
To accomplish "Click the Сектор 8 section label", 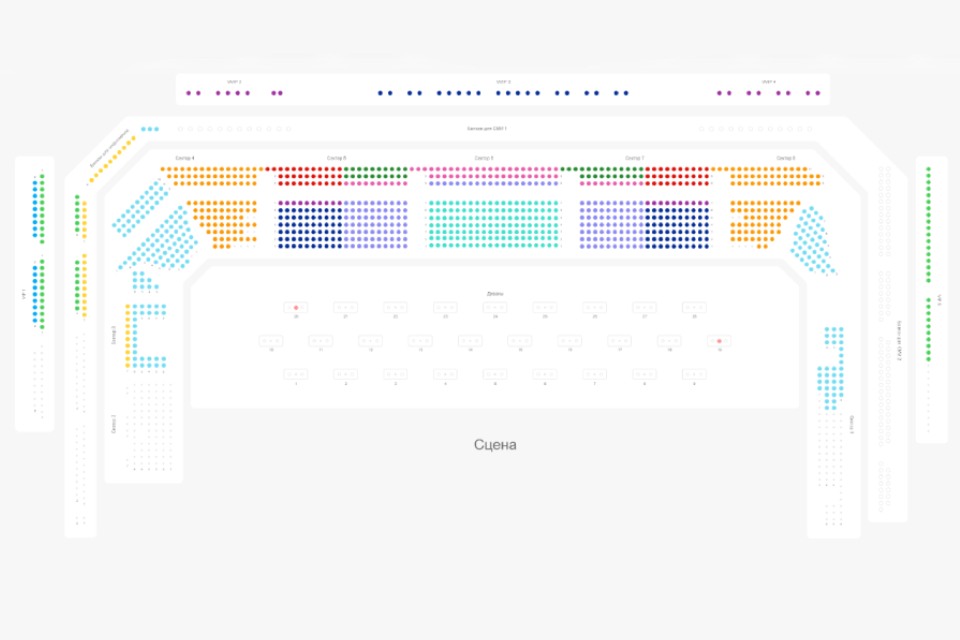I will (786, 158).
